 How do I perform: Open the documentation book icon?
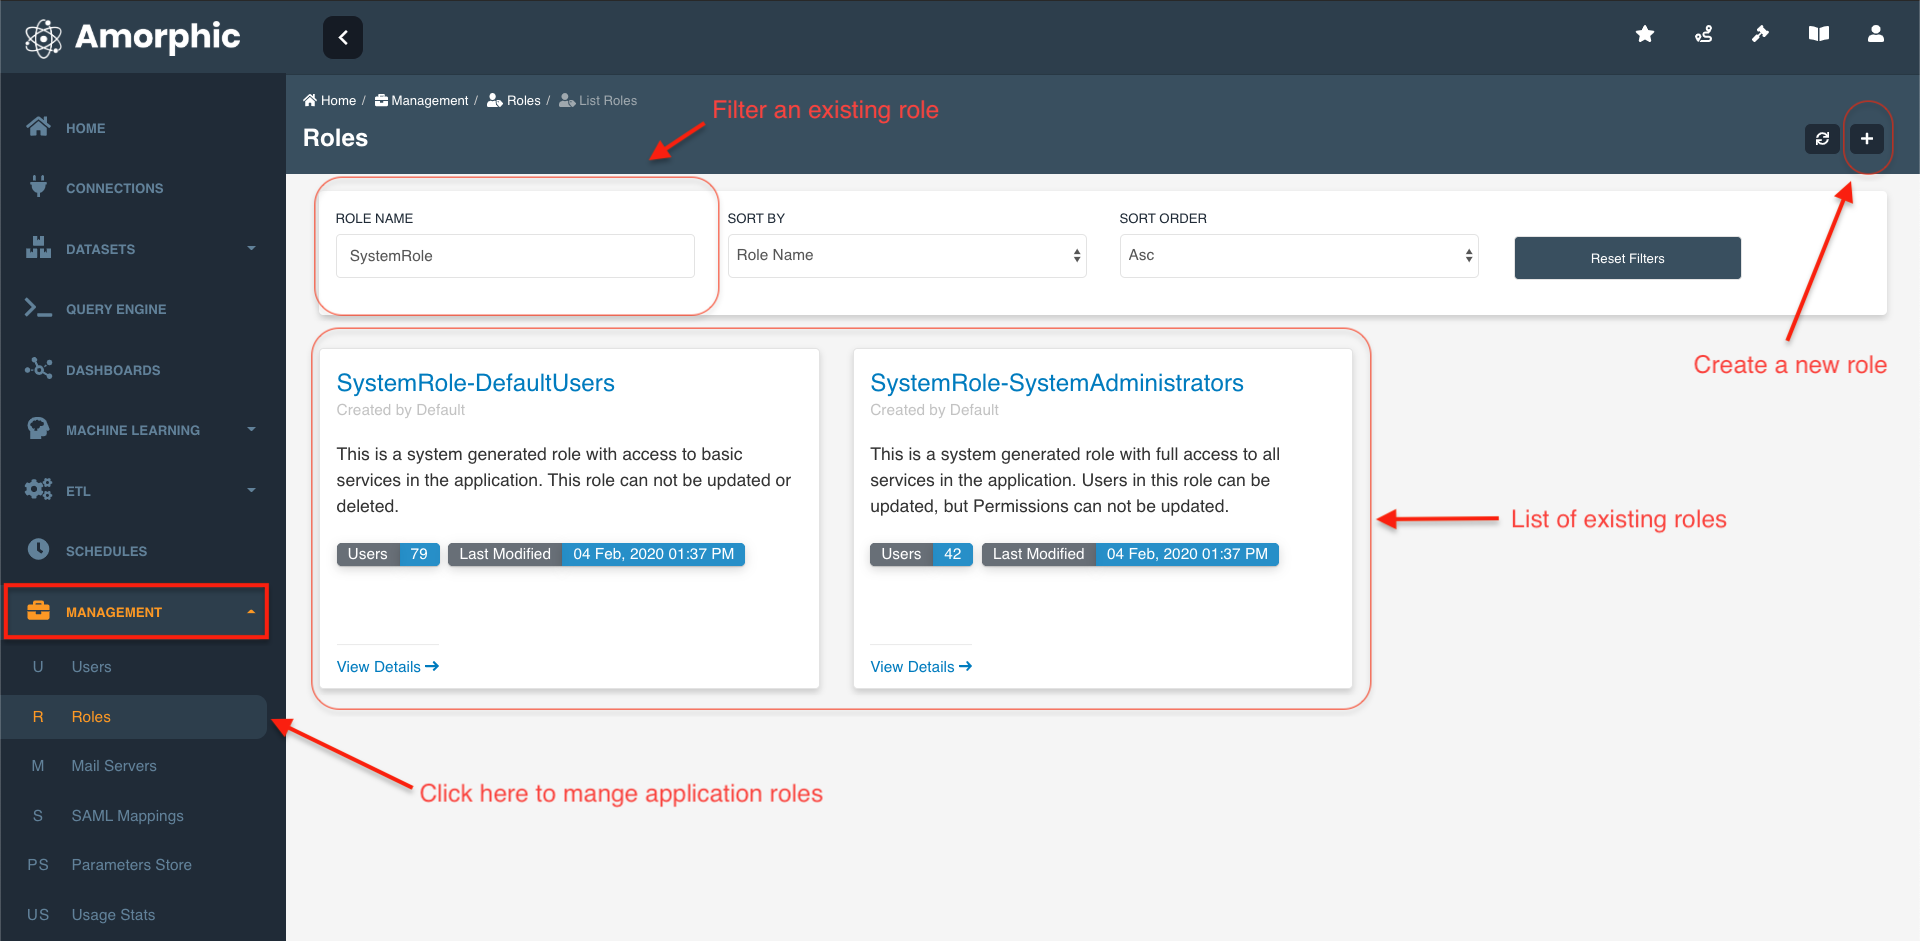pyautogui.click(x=1818, y=35)
